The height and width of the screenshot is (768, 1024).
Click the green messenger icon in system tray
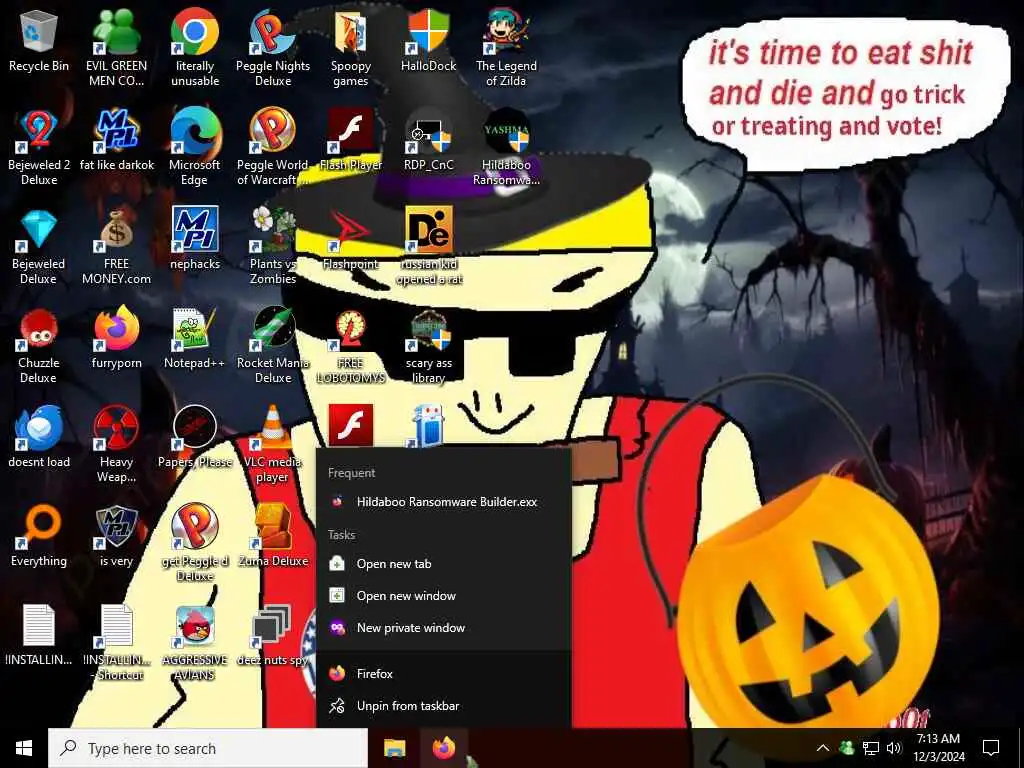846,748
